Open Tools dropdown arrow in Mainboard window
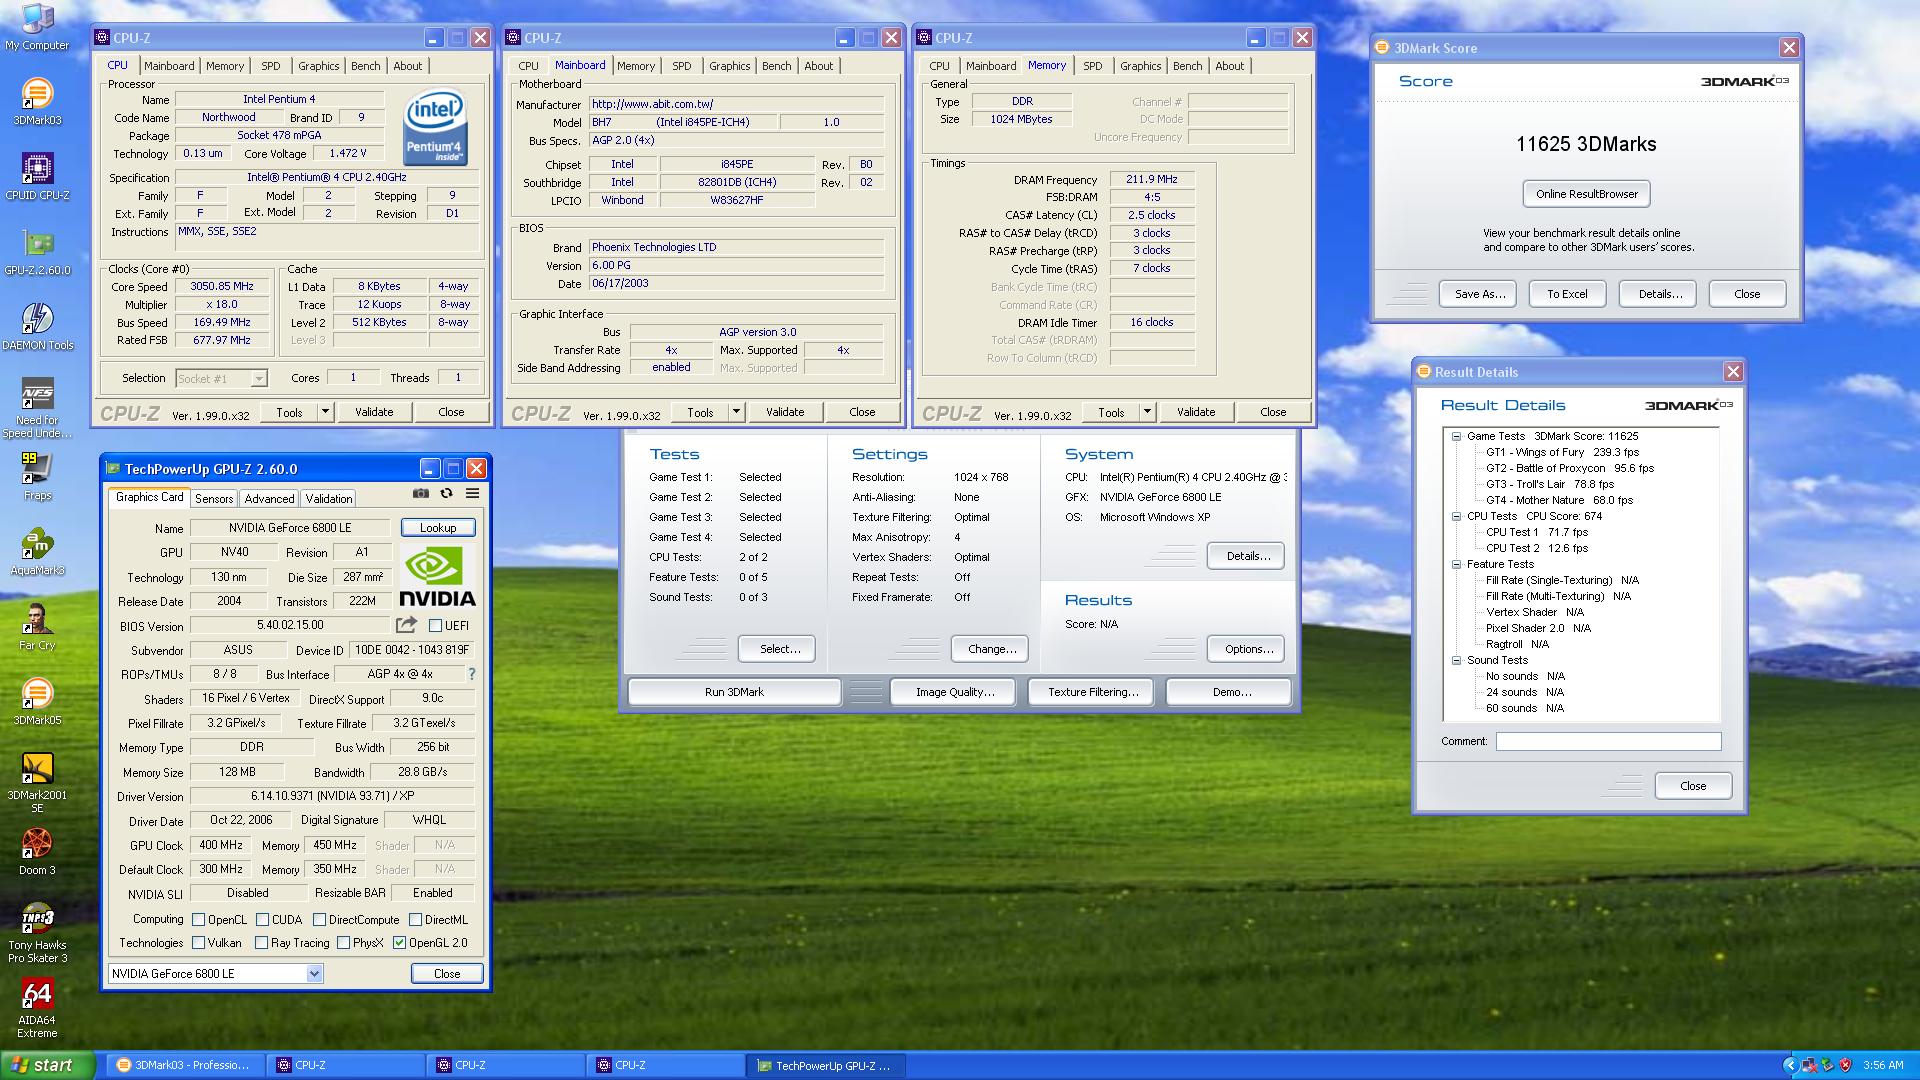Image resolution: width=1920 pixels, height=1080 pixels. click(736, 412)
